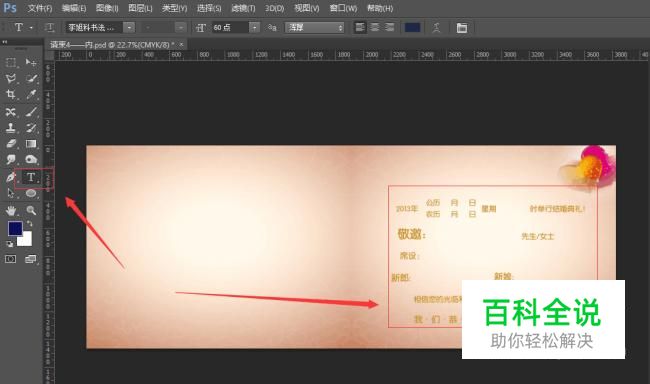650x384 pixels.
Task: Select the Gradient tool
Action: pos(31,143)
